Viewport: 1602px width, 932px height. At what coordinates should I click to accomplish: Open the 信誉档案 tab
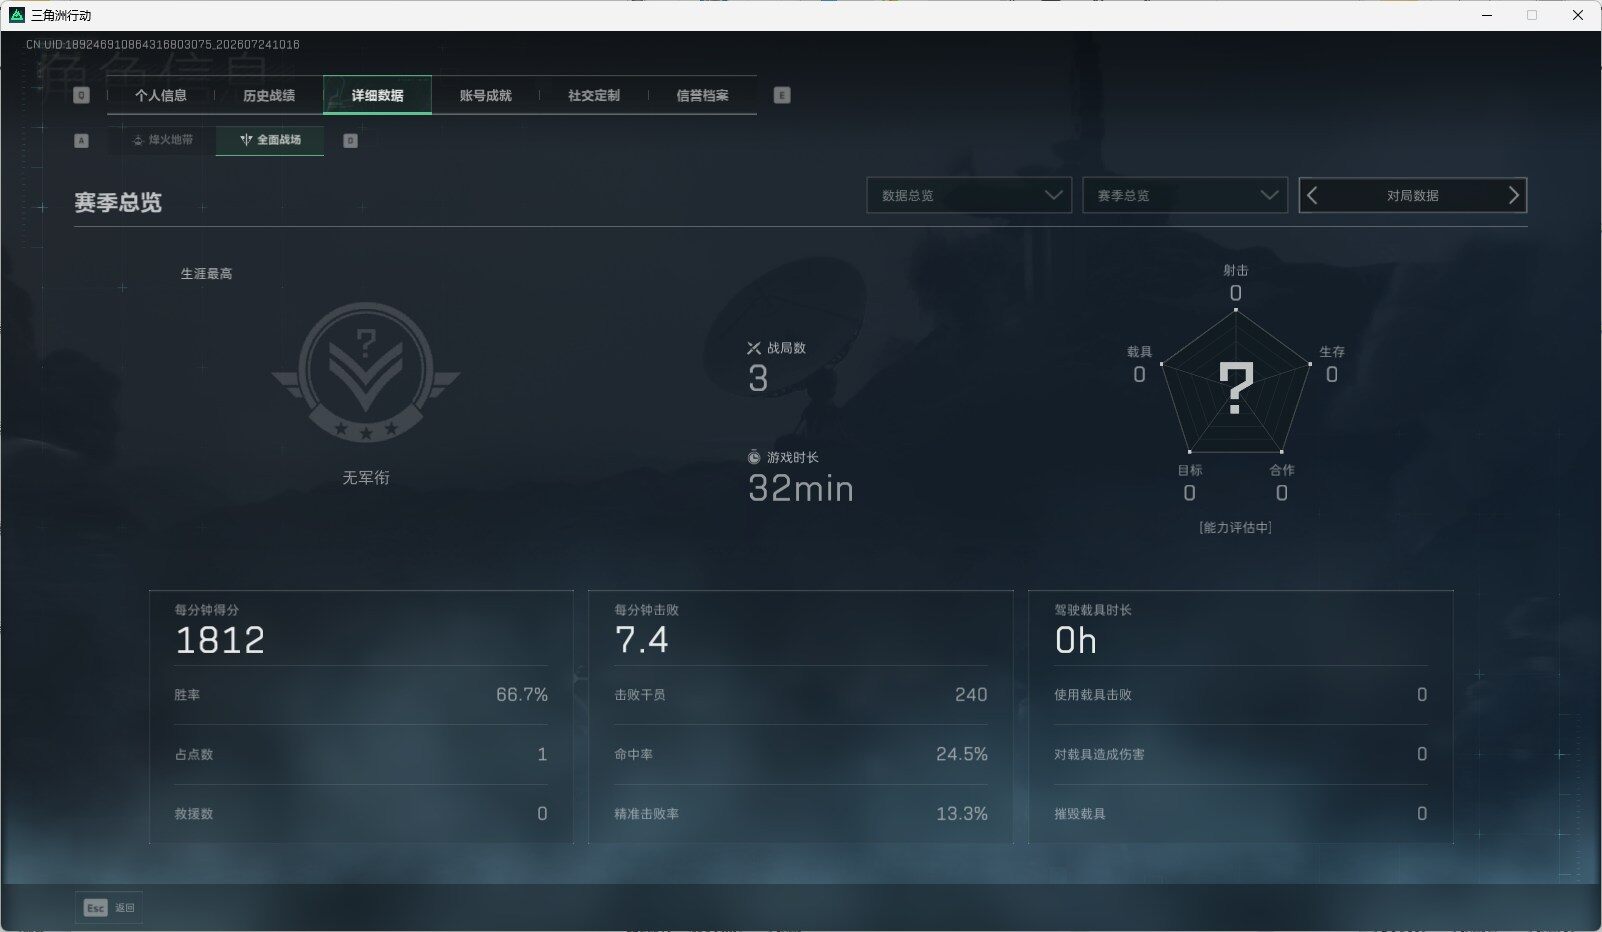(x=702, y=95)
